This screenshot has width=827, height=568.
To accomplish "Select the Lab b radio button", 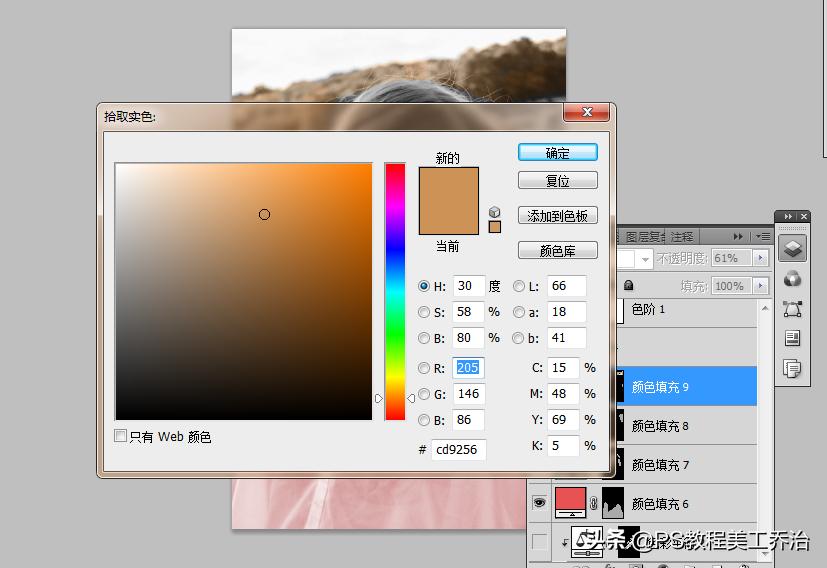I will click(x=518, y=338).
